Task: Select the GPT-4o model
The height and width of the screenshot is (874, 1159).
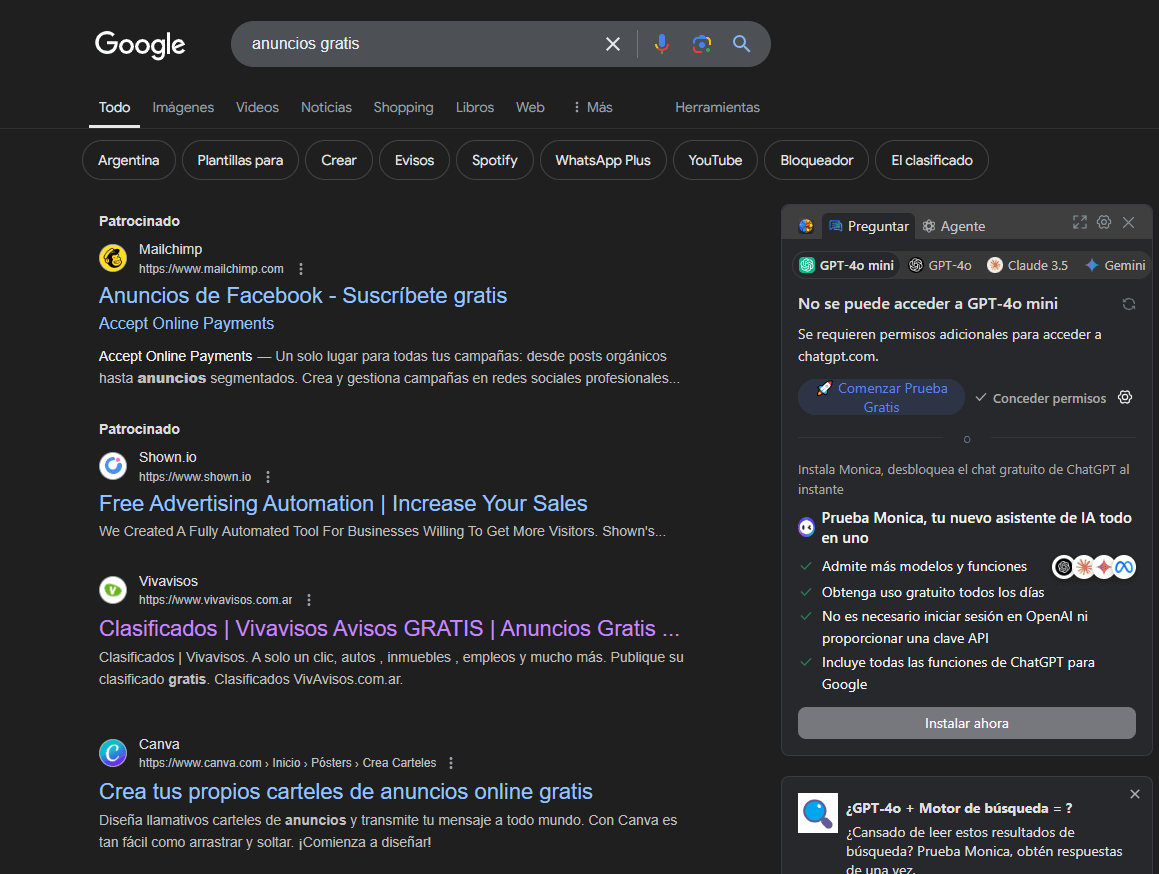Action: pyautogui.click(x=940, y=265)
